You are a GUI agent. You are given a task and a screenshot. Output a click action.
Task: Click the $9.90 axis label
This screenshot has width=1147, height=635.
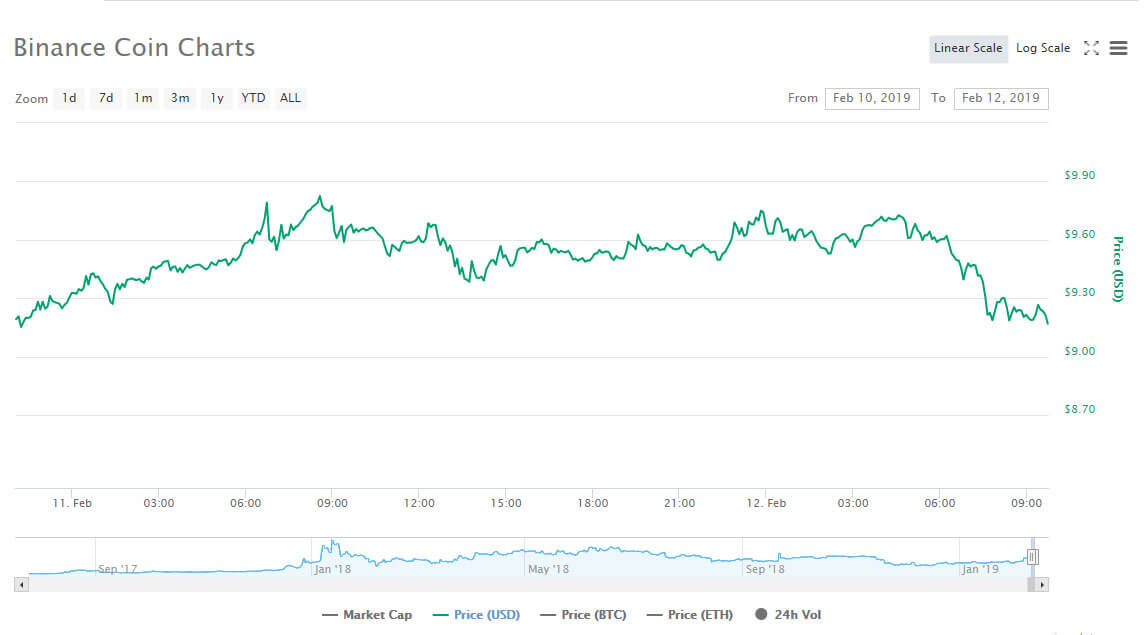(1080, 175)
